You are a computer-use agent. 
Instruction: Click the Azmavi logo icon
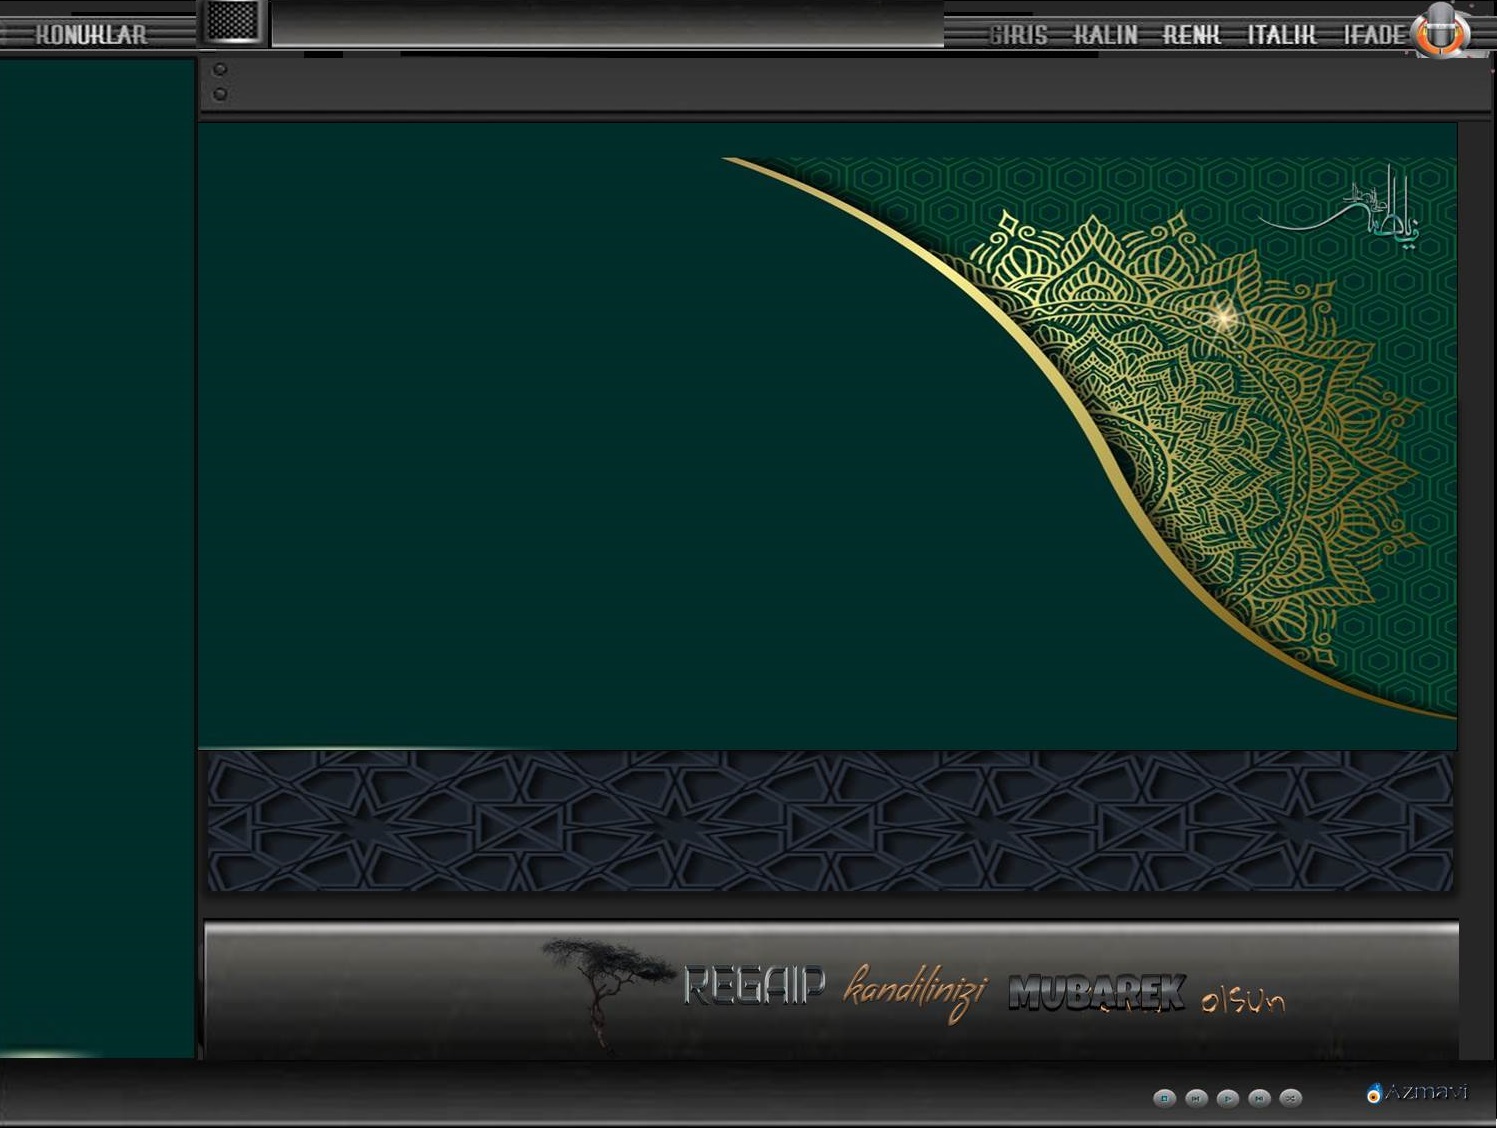[x=1374, y=1093]
